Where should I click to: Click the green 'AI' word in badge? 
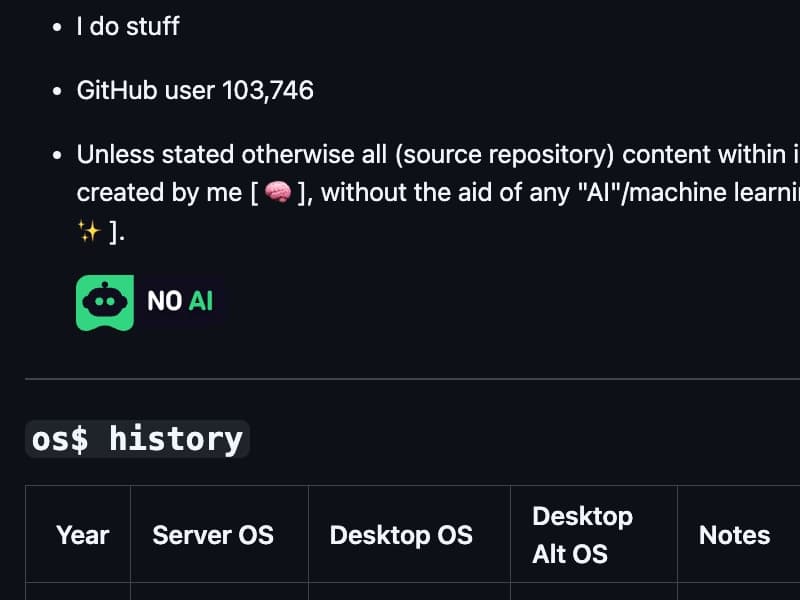tap(201, 301)
